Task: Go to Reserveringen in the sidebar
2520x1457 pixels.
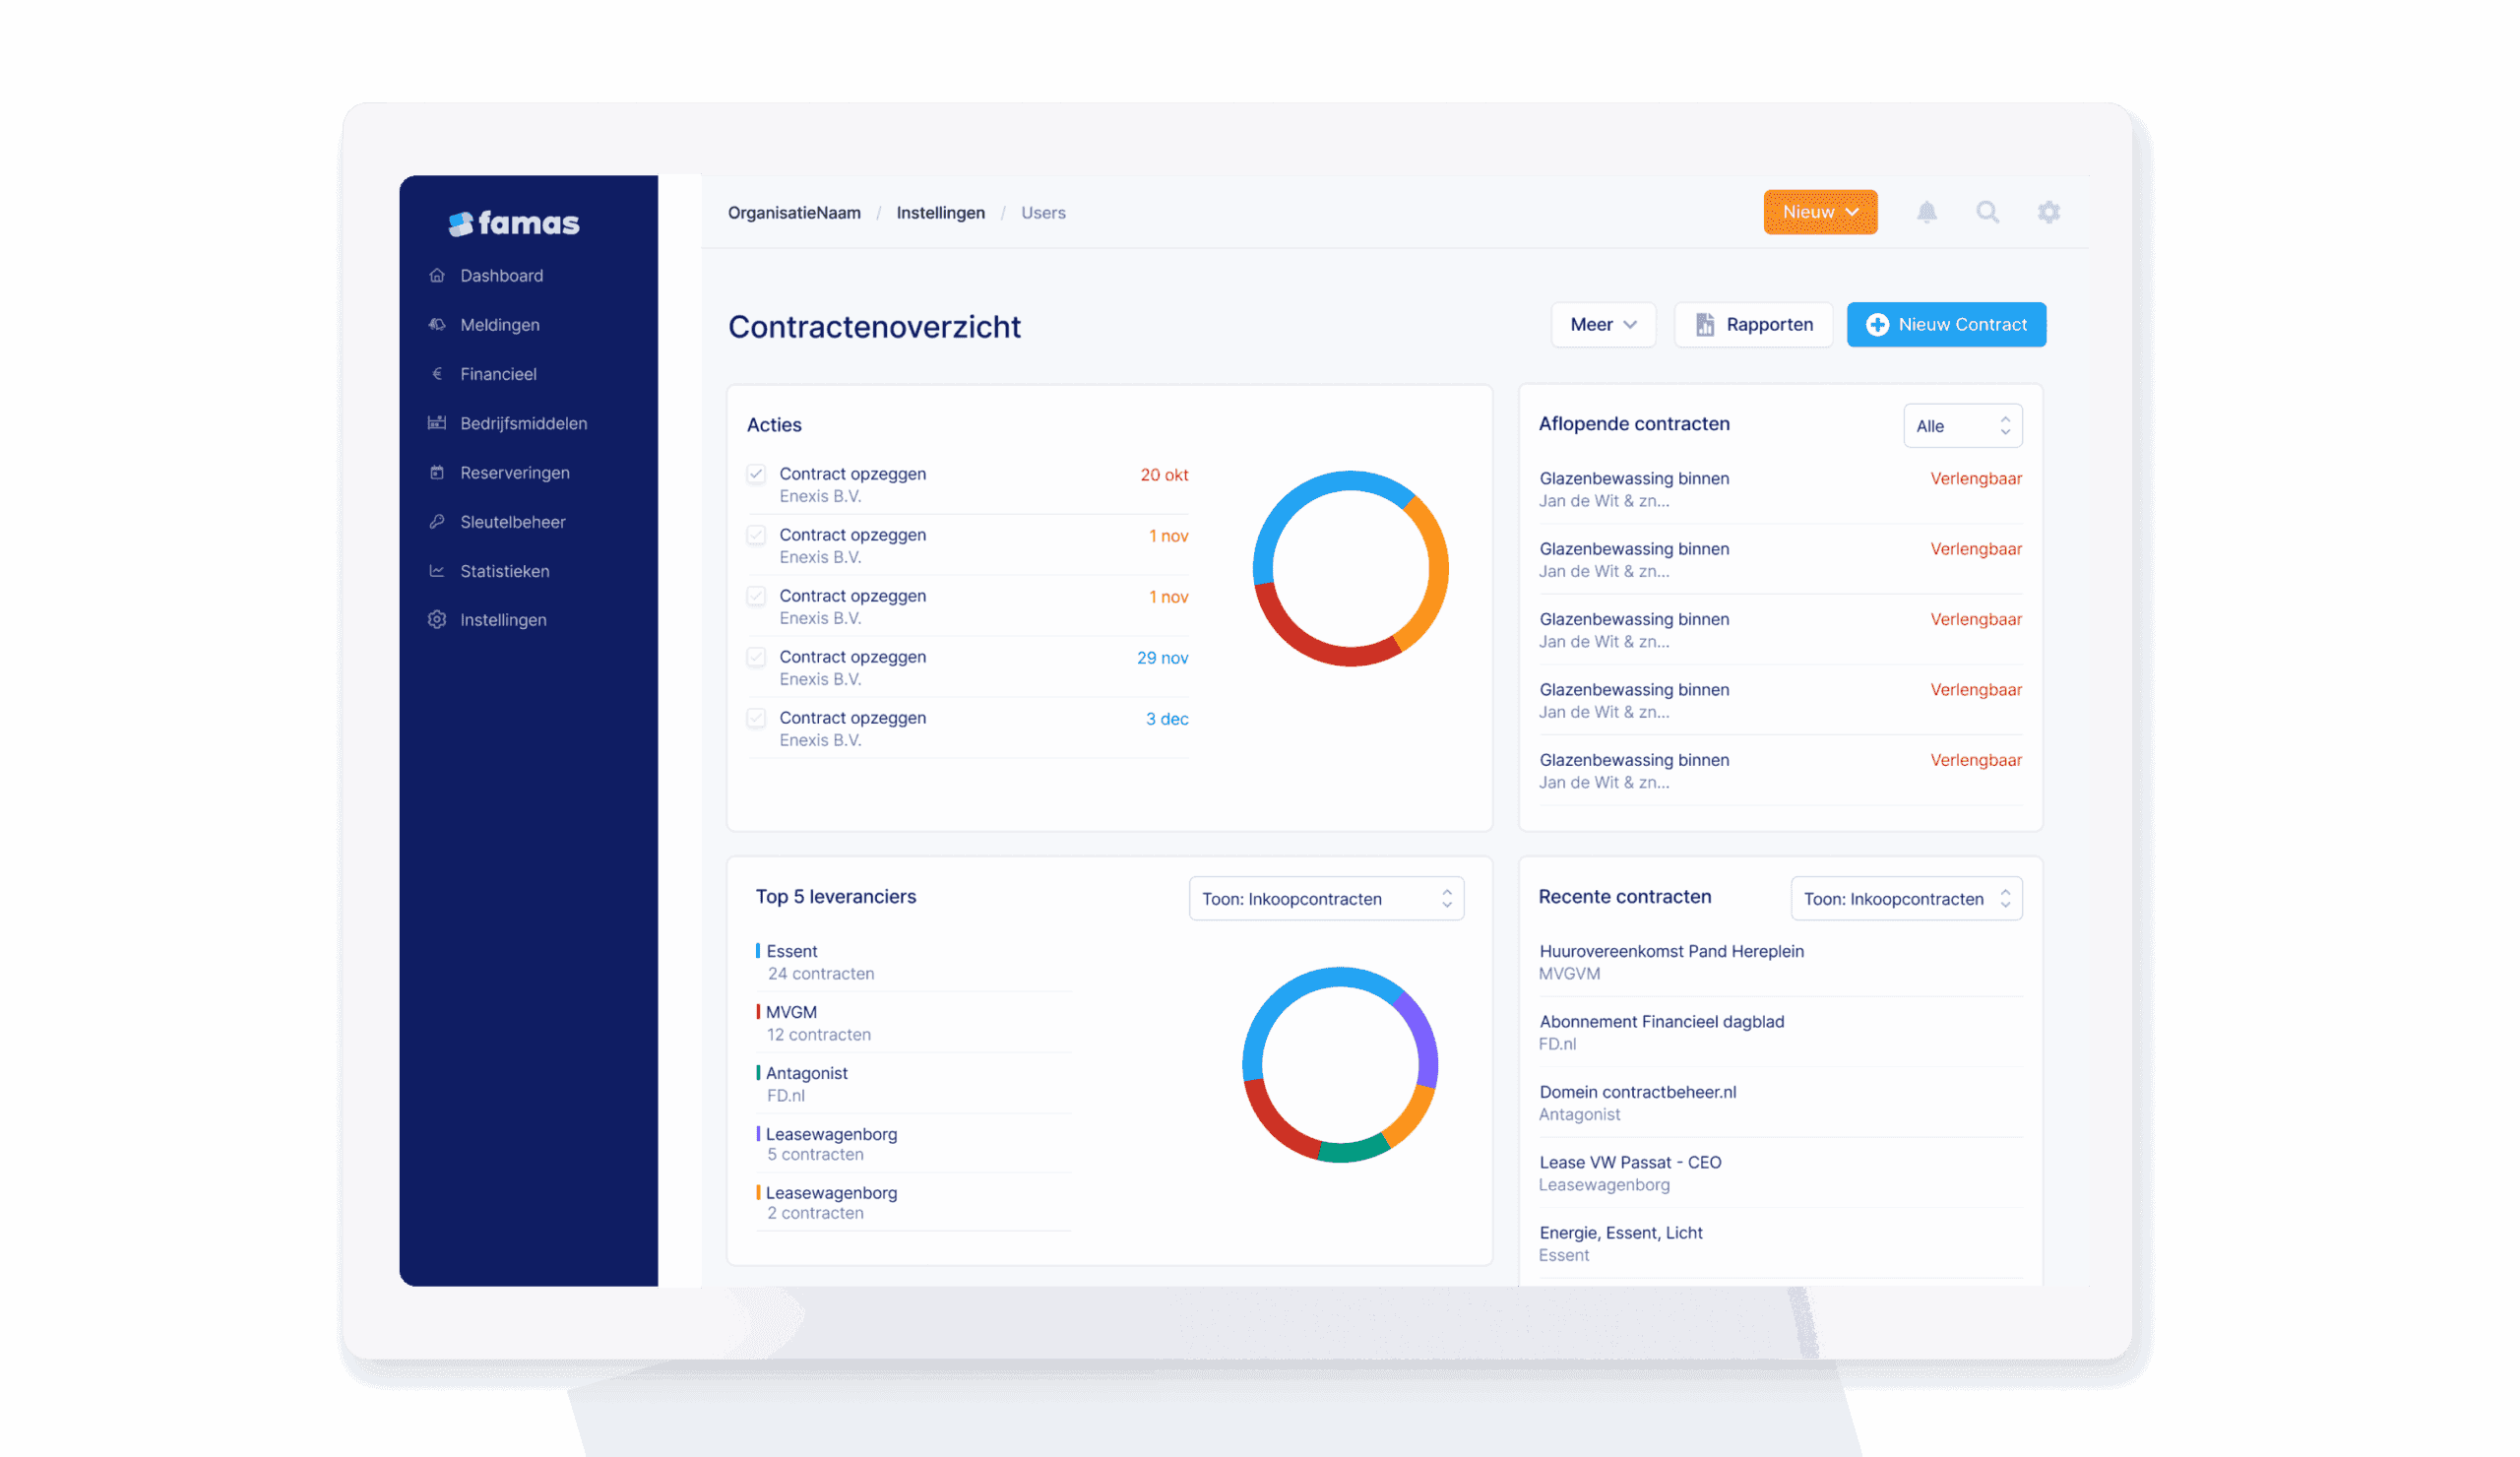Action: click(x=514, y=473)
